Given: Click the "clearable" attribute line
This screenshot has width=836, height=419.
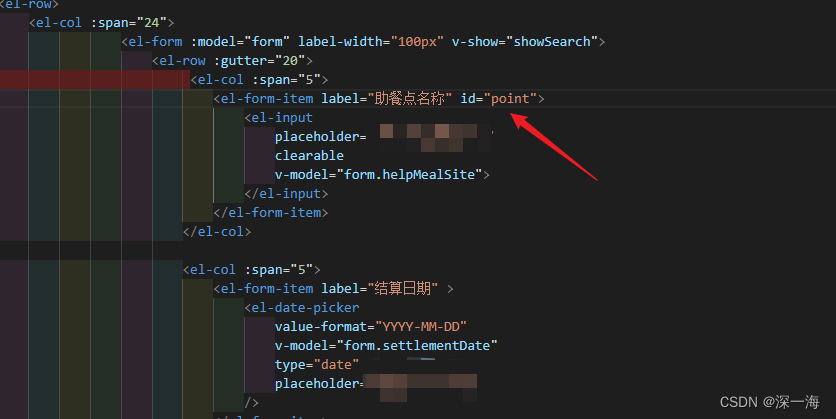Looking at the screenshot, I should point(309,156).
